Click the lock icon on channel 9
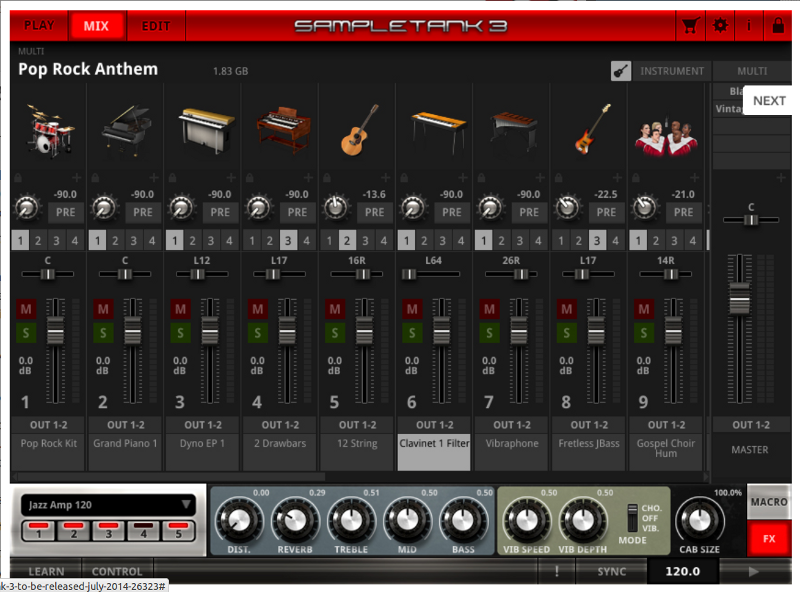 636,178
